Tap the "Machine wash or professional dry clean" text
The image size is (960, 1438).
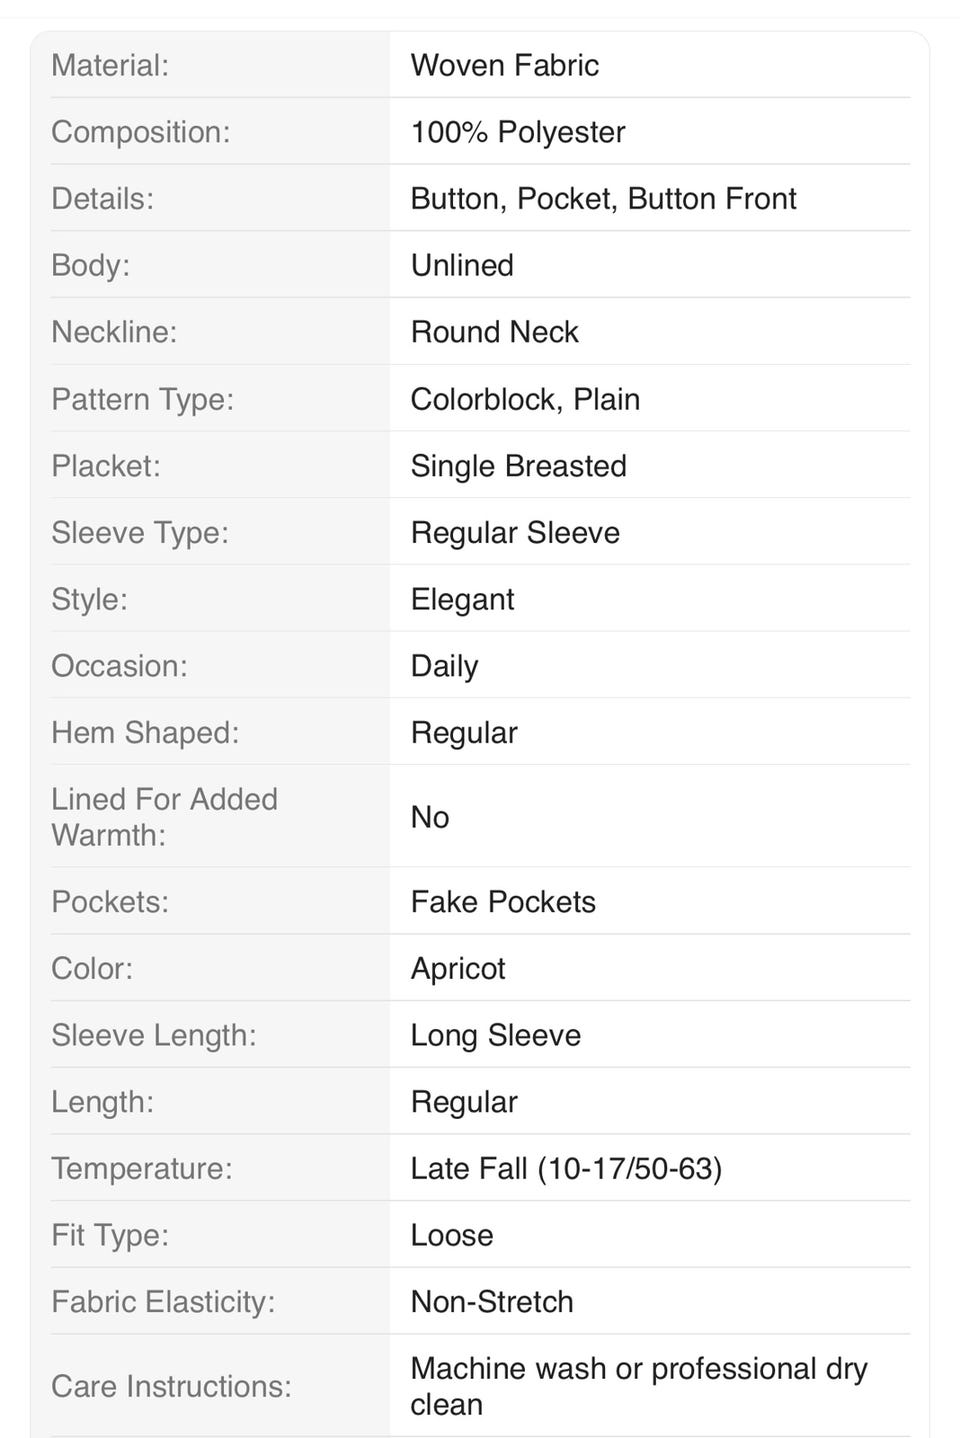coord(638,1385)
